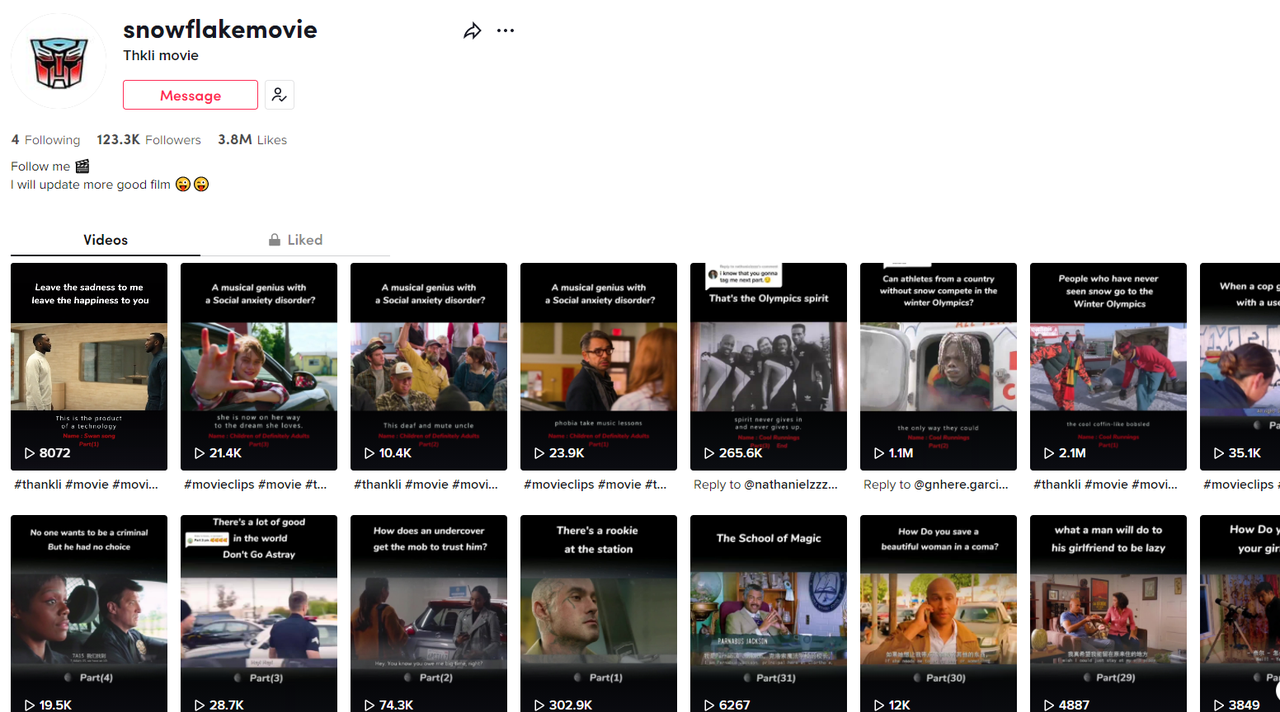Open the Transformers profile avatar

click(59, 61)
